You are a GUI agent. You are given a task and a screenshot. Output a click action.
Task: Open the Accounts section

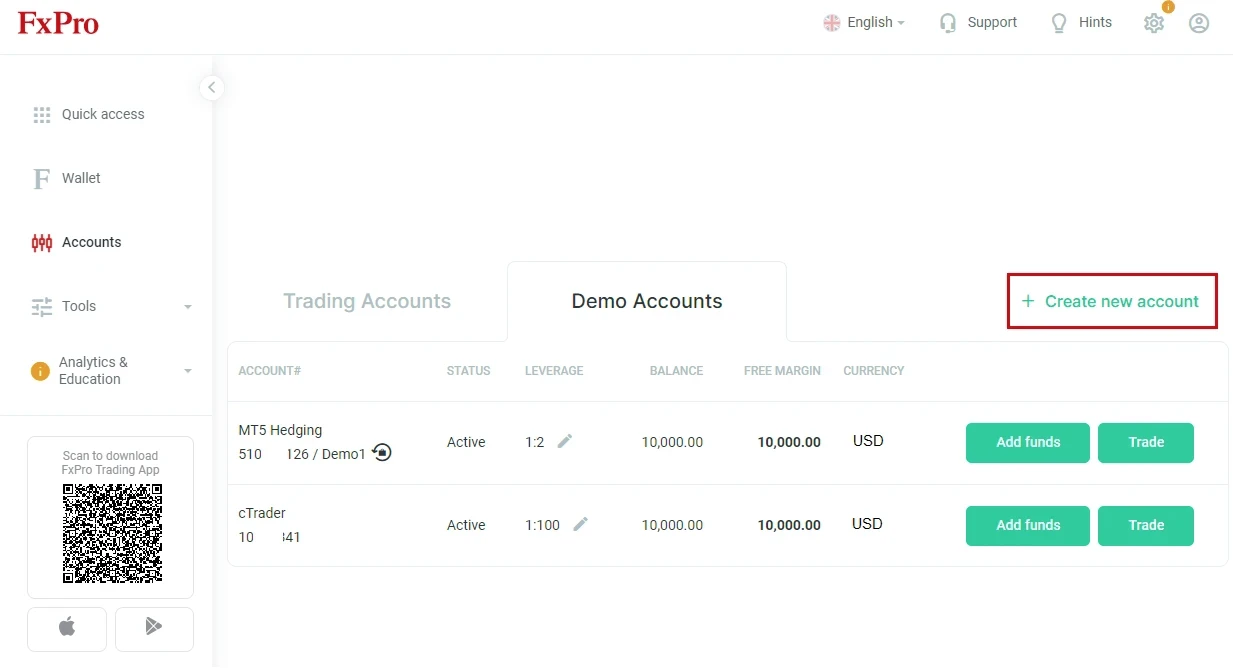[91, 242]
